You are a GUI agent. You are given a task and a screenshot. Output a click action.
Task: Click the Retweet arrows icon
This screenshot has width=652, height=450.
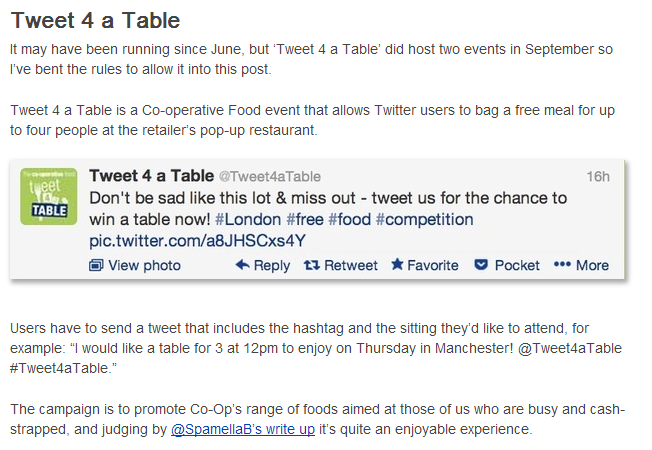311,265
